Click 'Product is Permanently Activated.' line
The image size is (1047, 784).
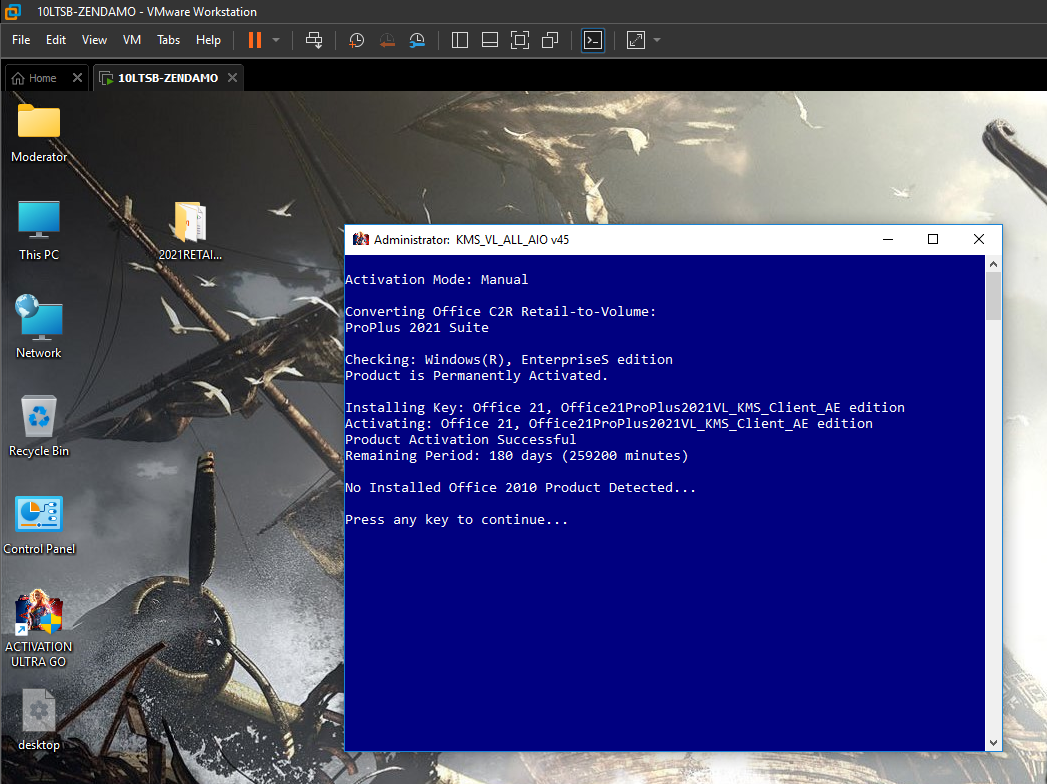(x=476, y=375)
